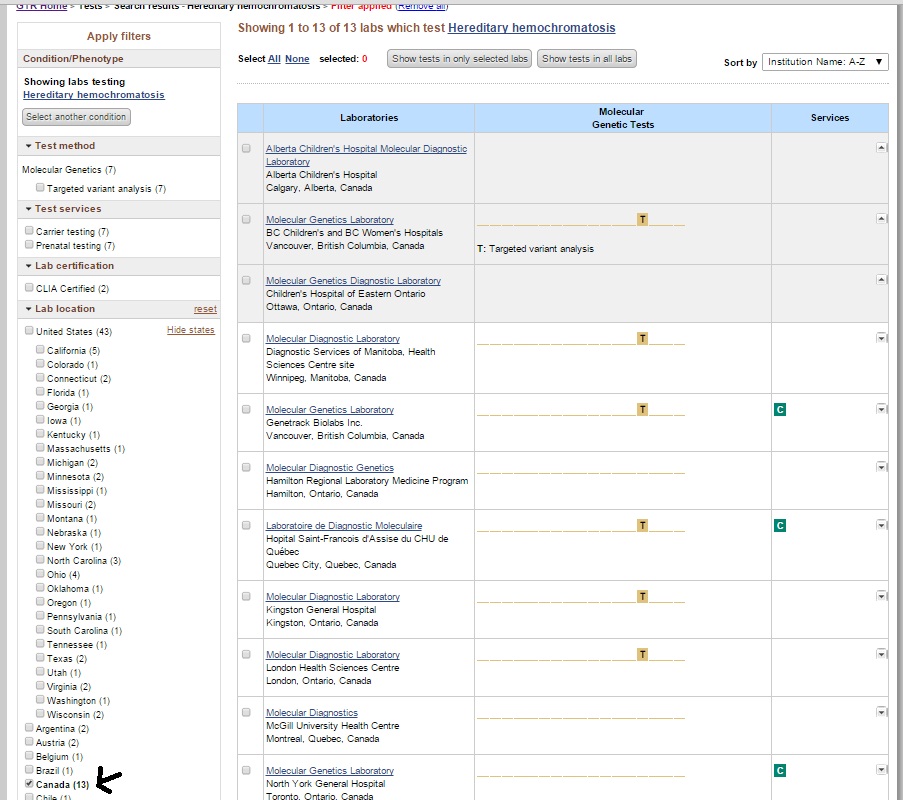This screenshot has width=903, height=800.
Task: Collapse the Test services filter section
Action: pos(28,209)
